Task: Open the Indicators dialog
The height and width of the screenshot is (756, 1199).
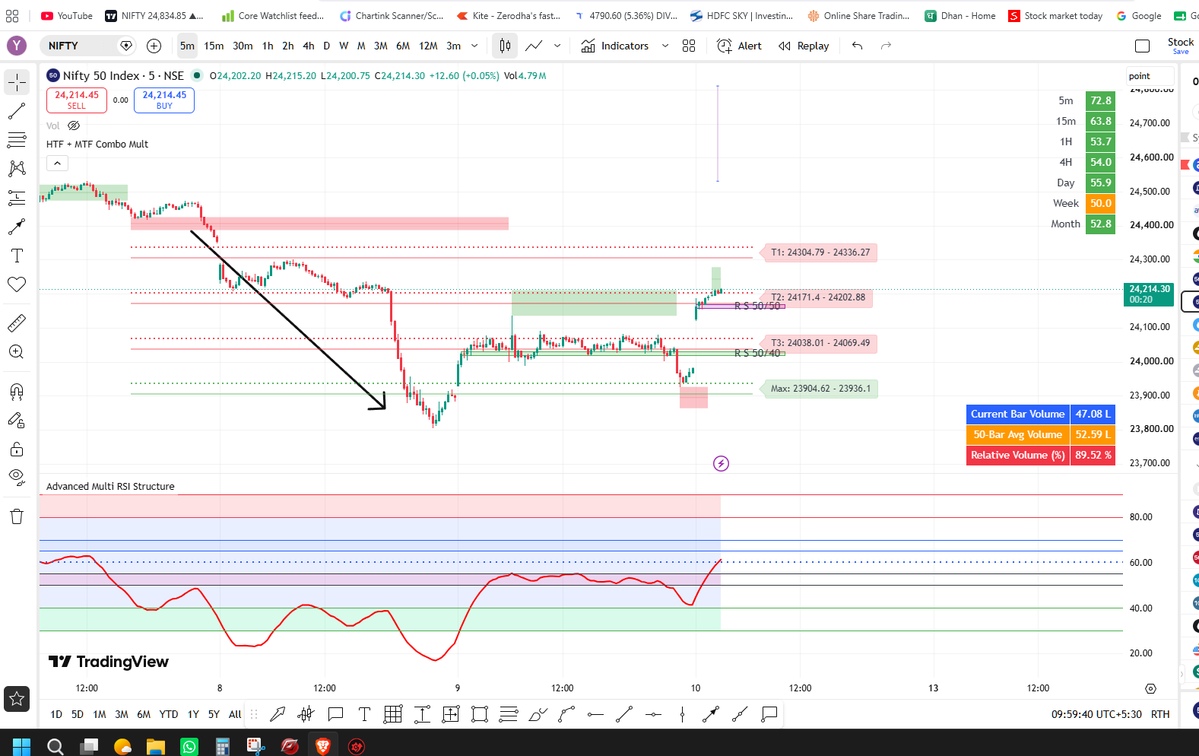Action: point(615,46)
